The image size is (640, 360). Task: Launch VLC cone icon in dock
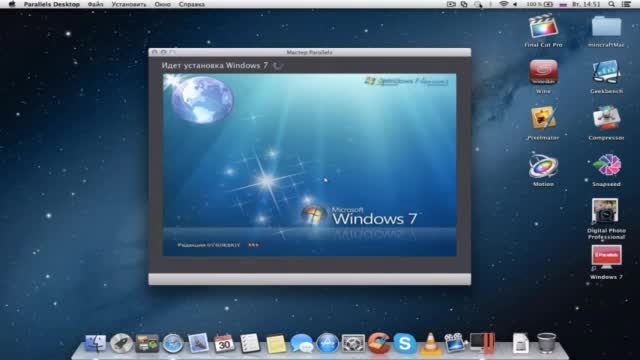click(x=430, y=343)
